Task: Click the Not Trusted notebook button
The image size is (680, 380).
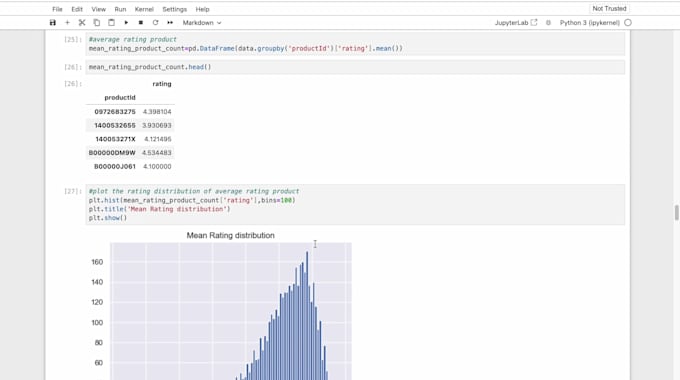Action: pyautogui.click(x=609, y=9)
